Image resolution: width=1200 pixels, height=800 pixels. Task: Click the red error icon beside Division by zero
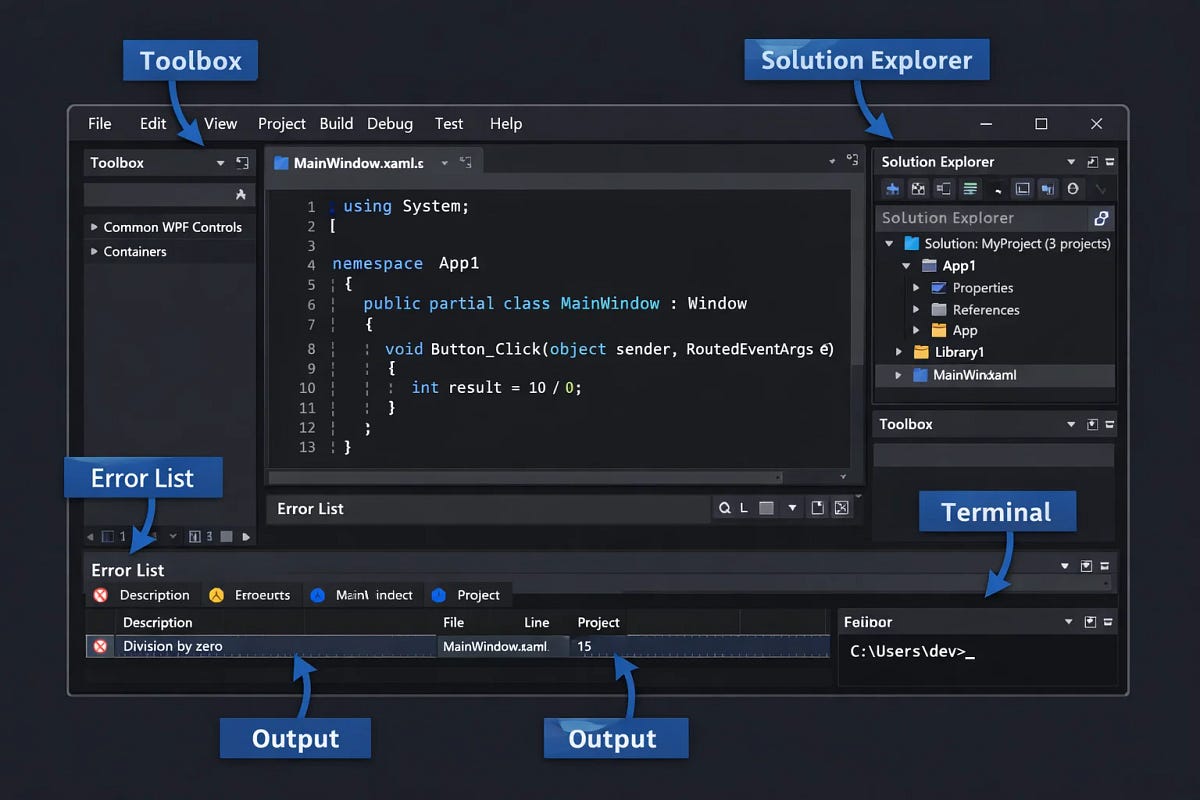100,646
